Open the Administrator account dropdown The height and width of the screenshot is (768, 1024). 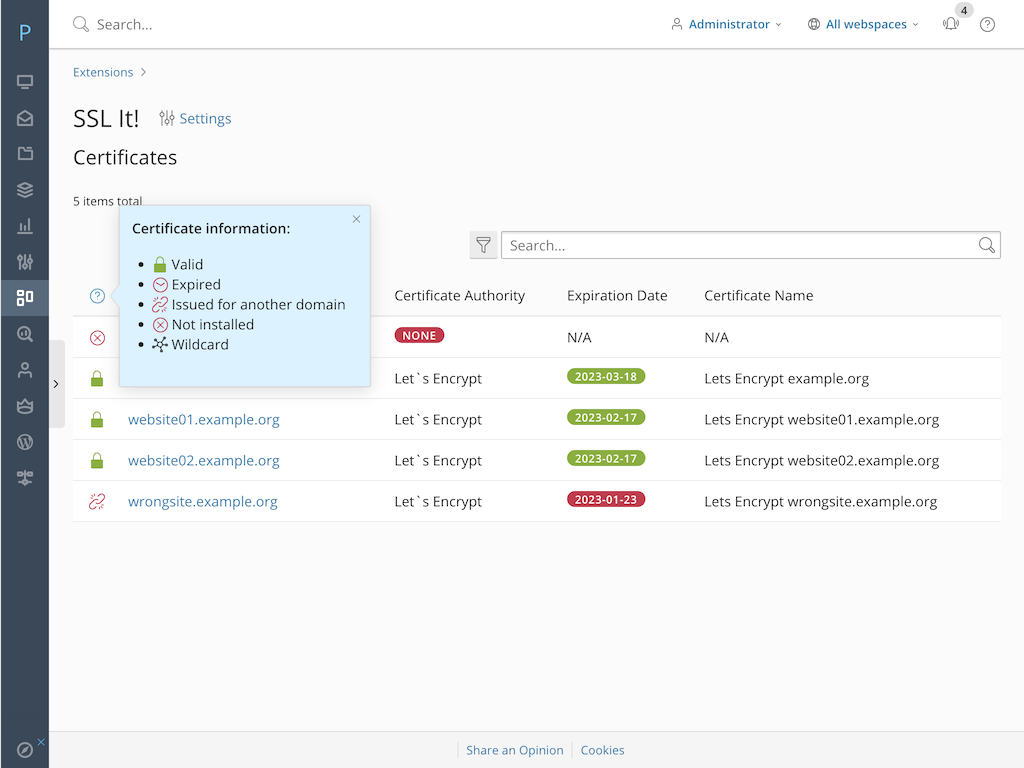click(727, 24)
